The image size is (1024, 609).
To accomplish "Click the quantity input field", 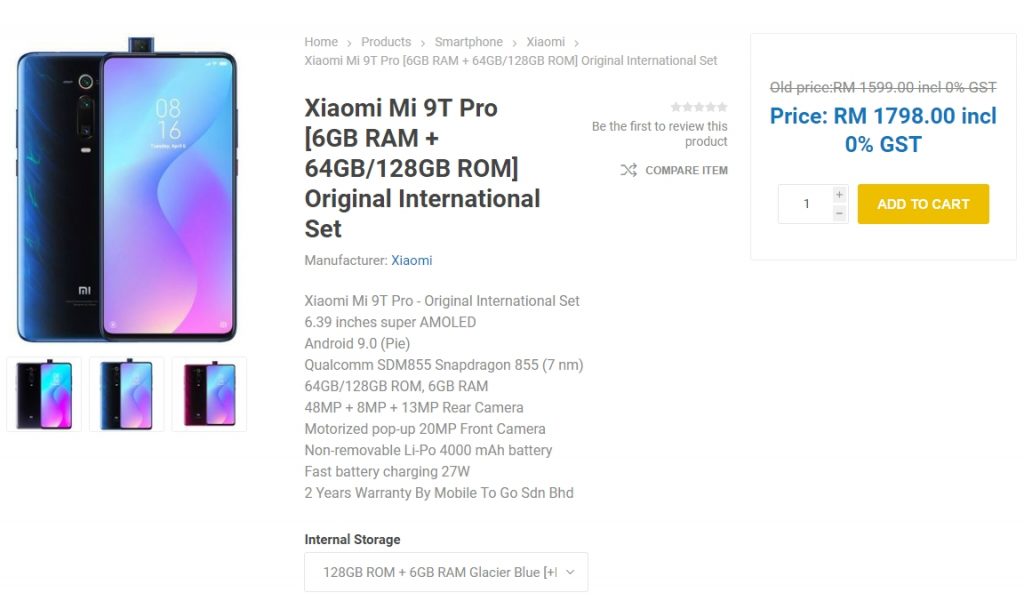I will coord(806,204).
